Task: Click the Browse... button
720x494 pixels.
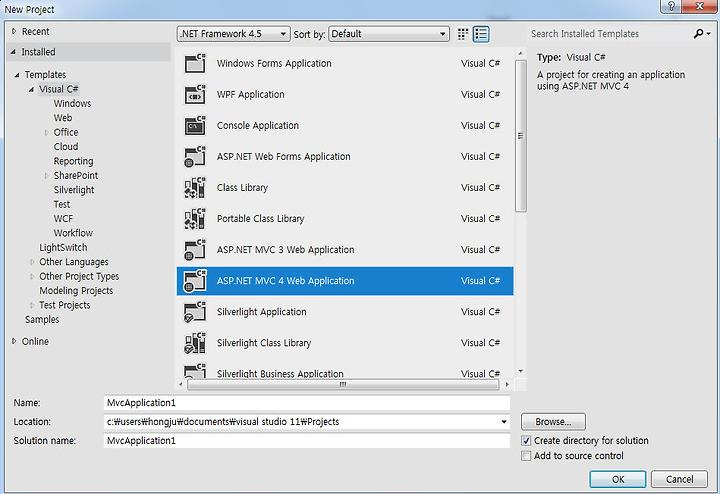Action: (x=553, y=421)
